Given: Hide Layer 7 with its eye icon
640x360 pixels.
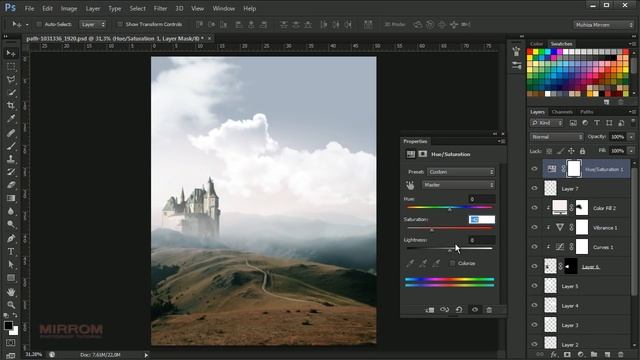Looking at the screenshot, I should point(534,188).
